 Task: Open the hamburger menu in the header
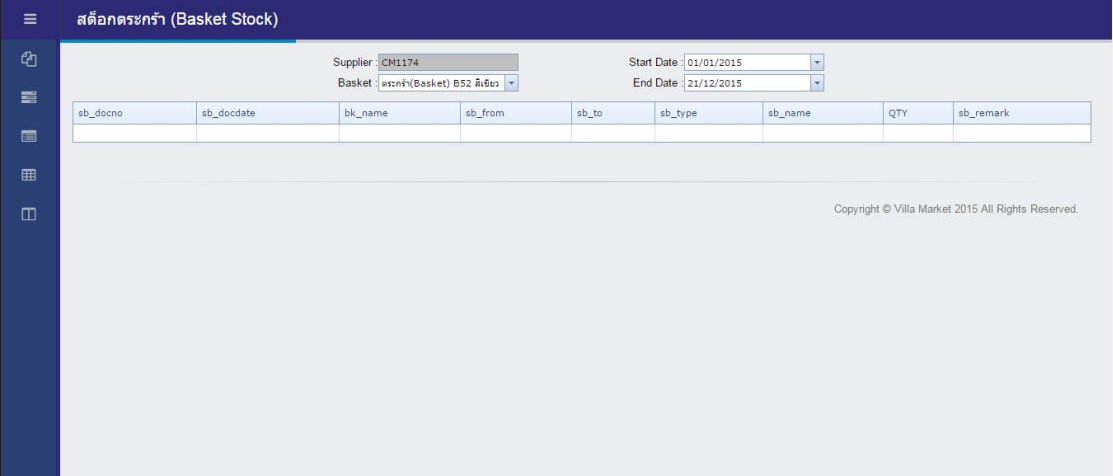[30, 19]
